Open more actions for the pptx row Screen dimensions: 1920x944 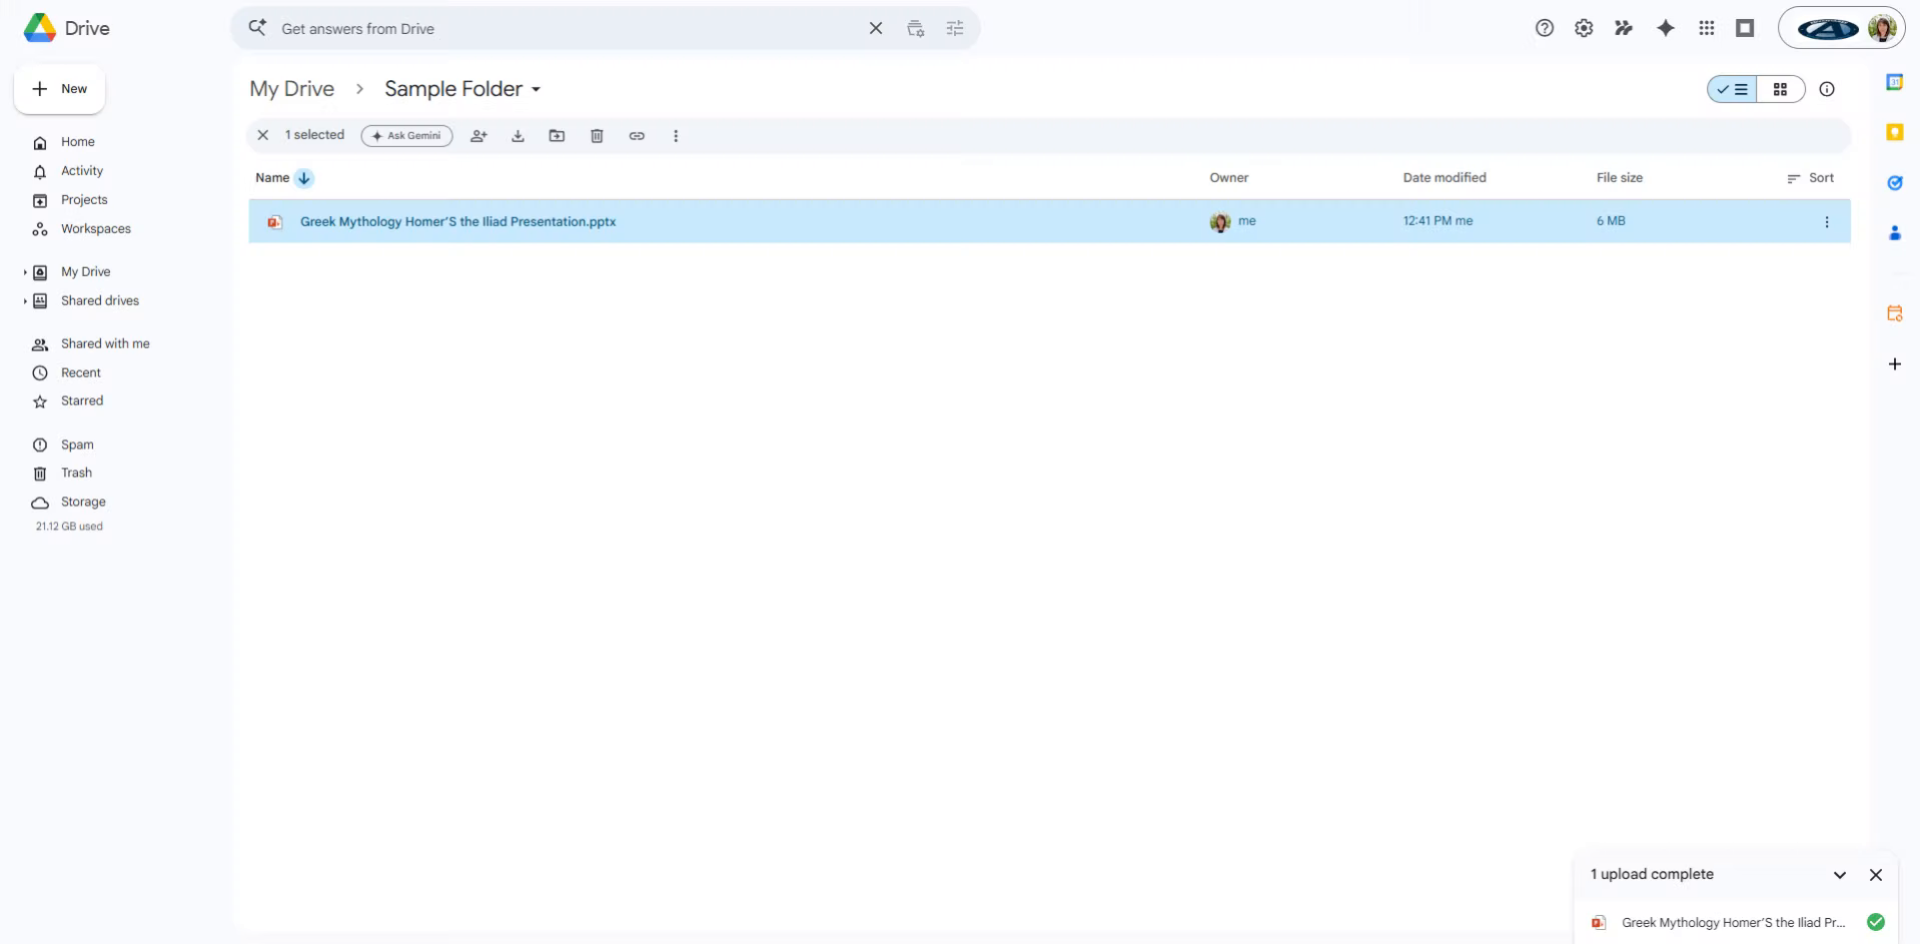[x=1827, y=222]
